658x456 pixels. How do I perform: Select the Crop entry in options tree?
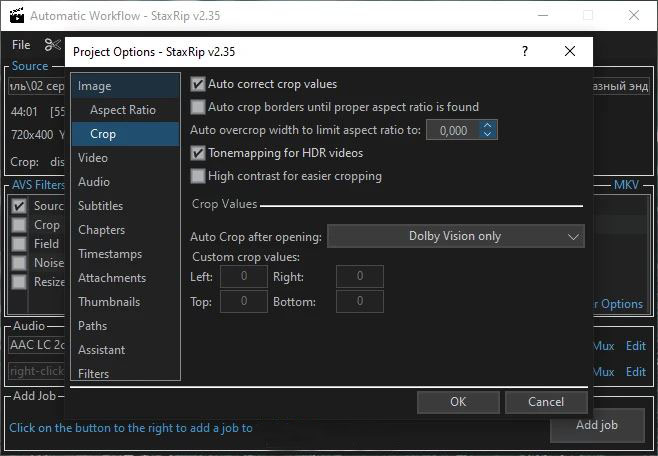[x=125, y=134]
